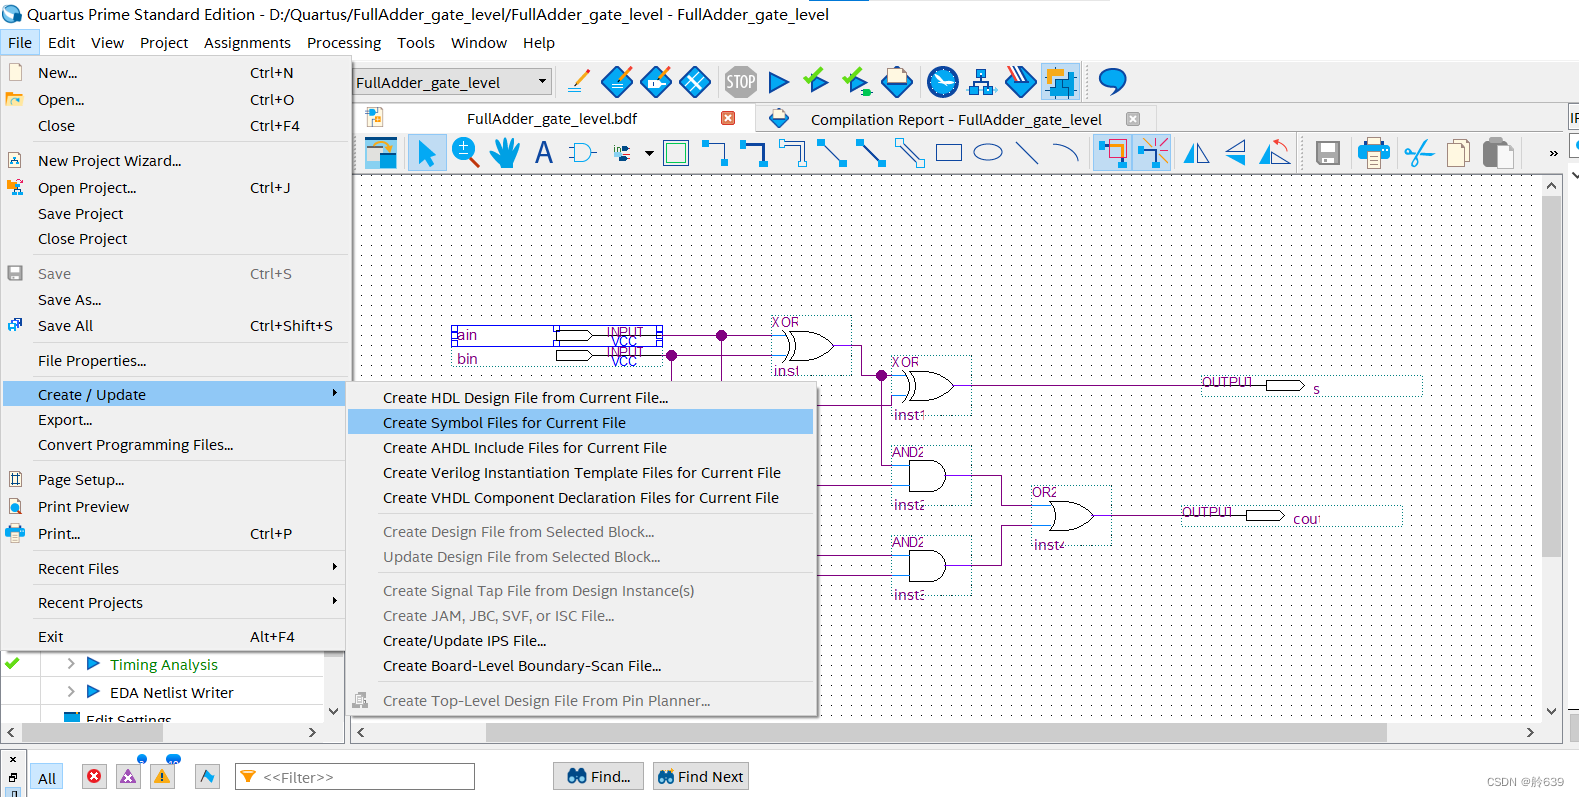This screenshot has width=1579, height=797.
Task: Show more toolbar buttons chevron
Action: tap(1553, 153)
